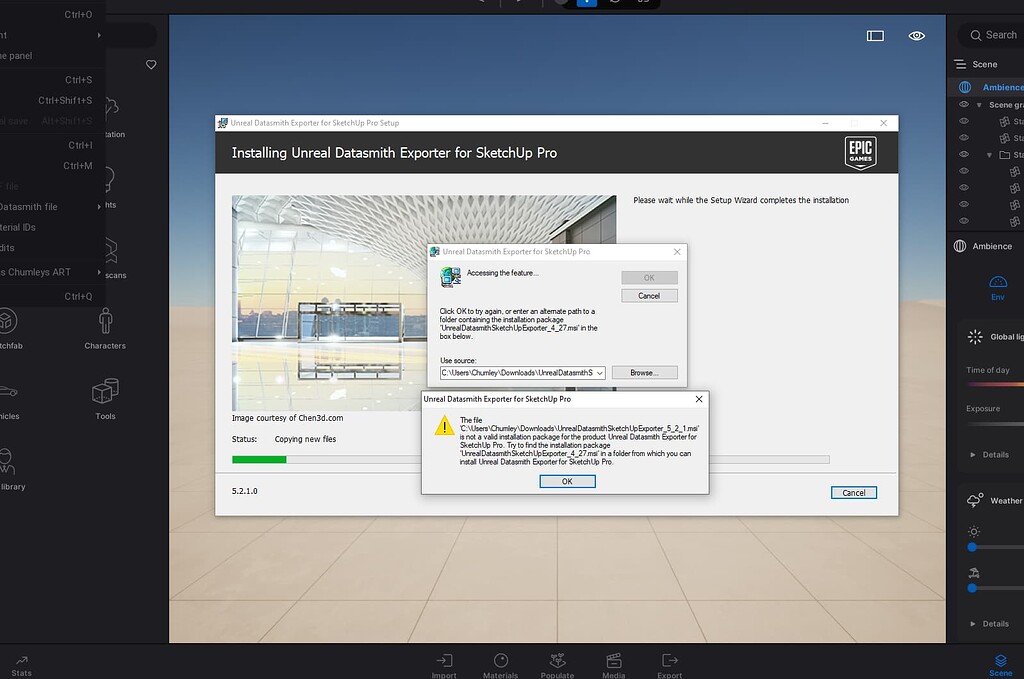Viewport: 1024px width, 679px height.
Task: Click the Search field in the Scene panel
Action: 995,35
